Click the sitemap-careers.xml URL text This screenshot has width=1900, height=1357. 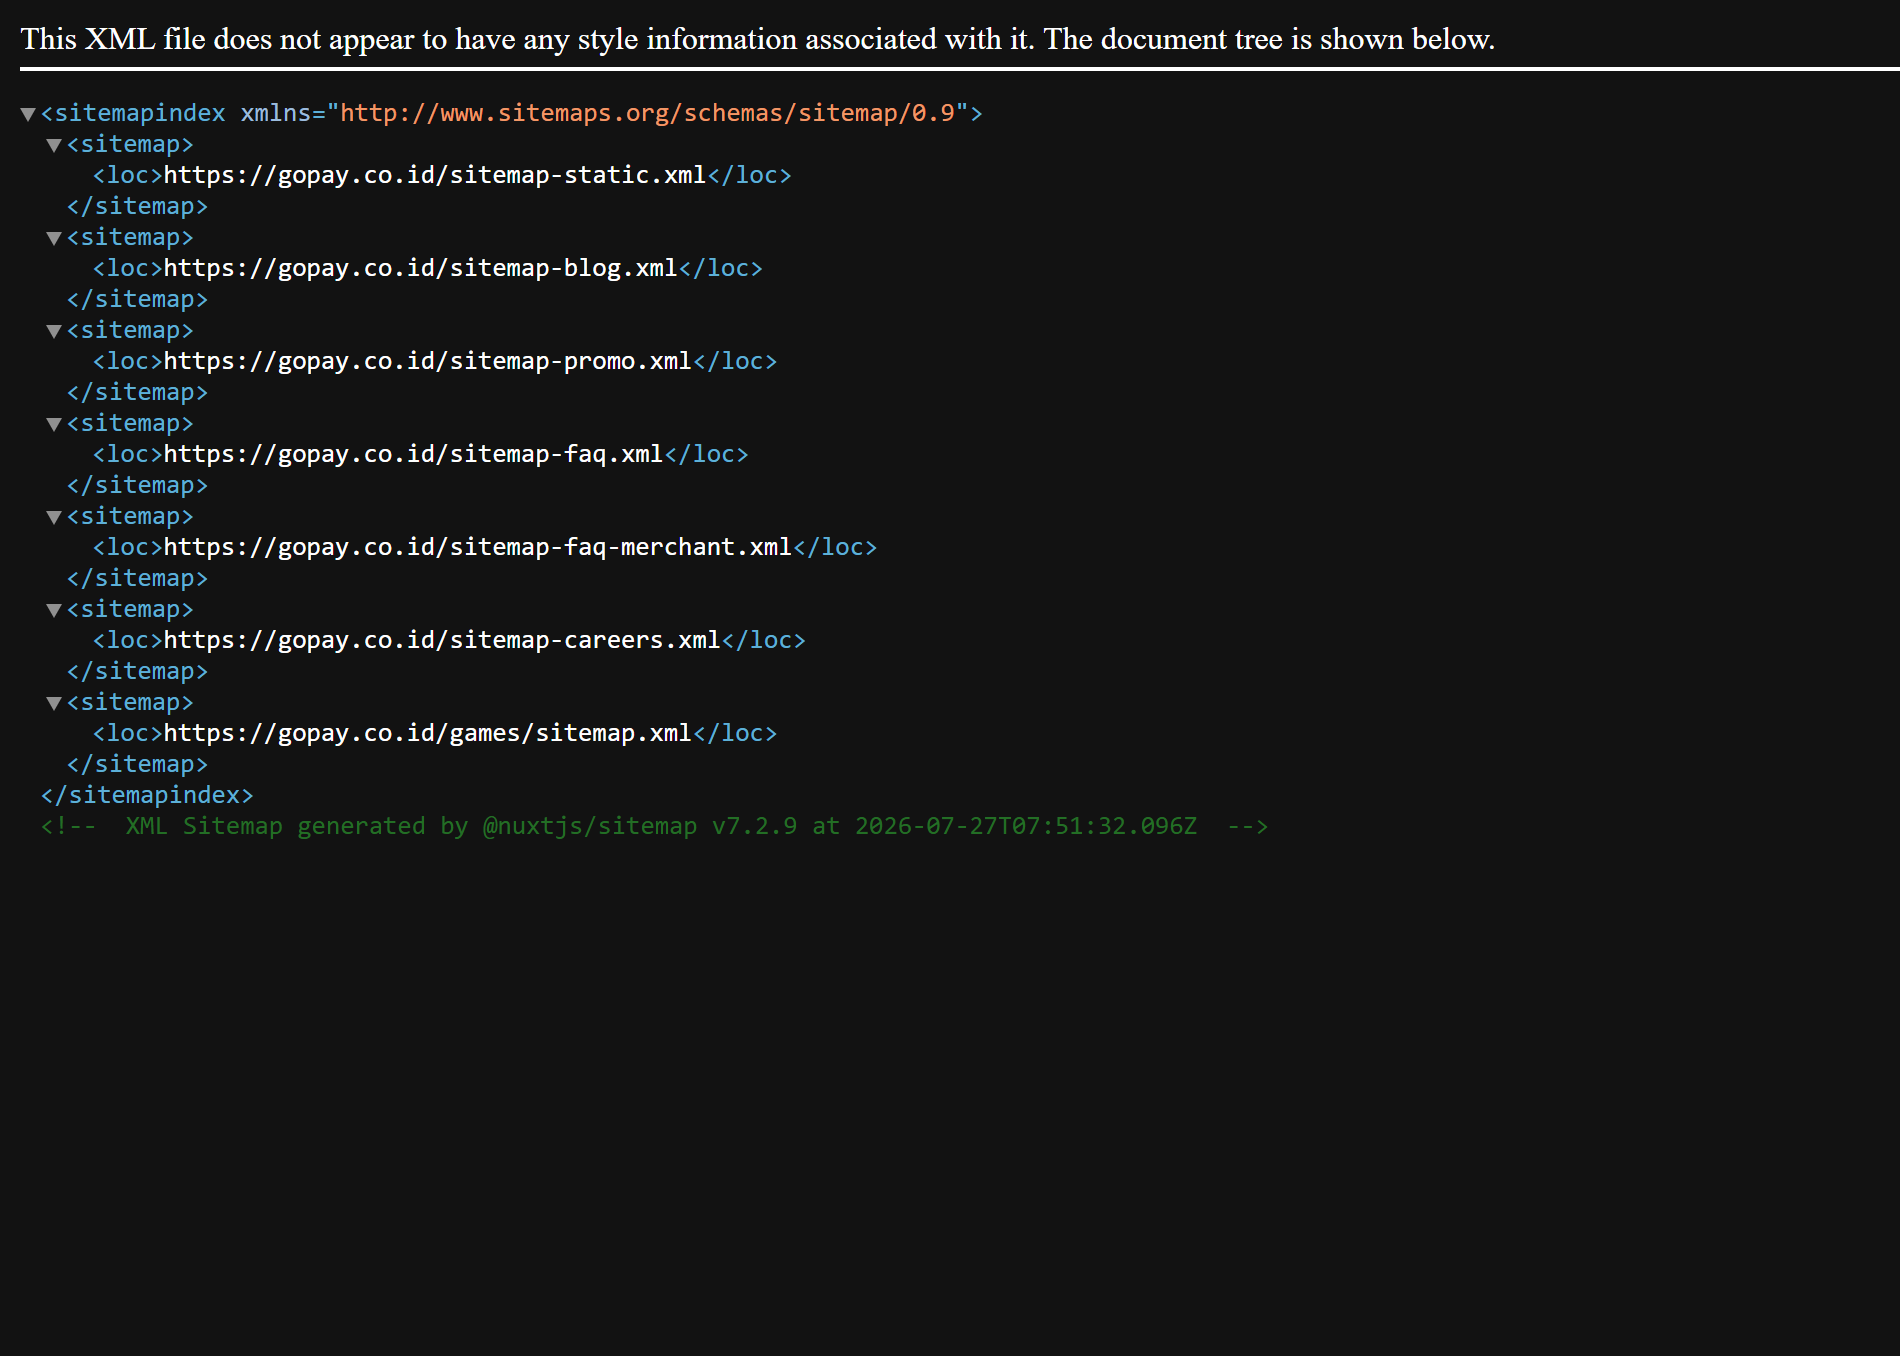tap(442, 640)
